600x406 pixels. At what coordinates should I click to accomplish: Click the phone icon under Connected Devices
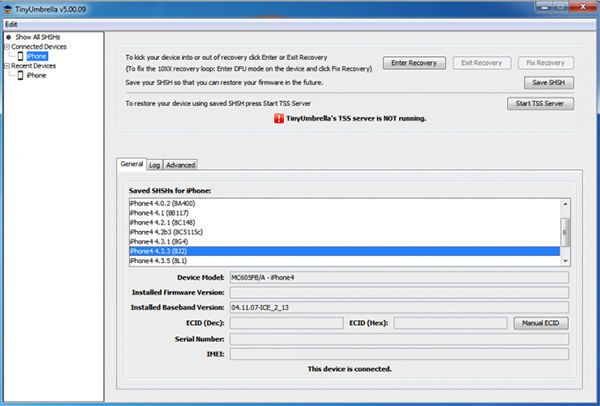coord(21,56)
